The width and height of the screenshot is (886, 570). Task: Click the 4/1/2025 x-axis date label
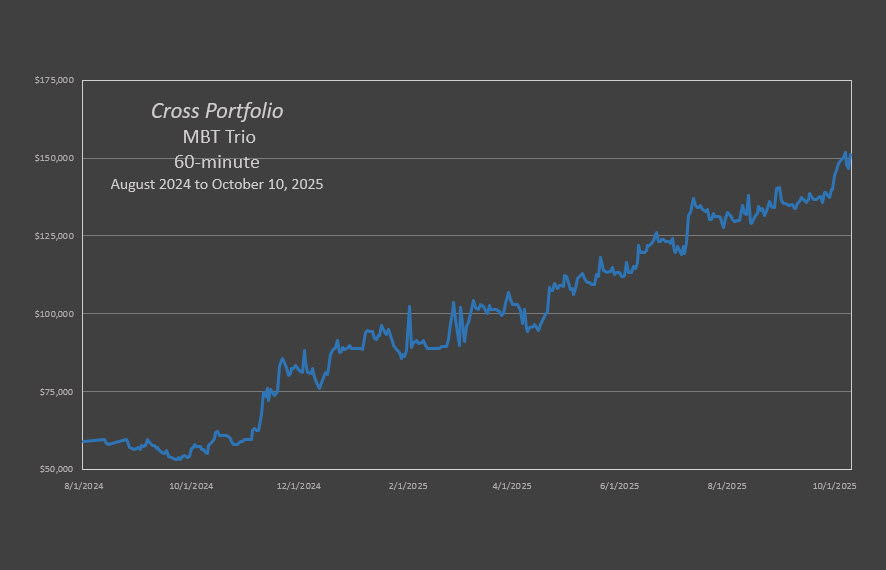click(x=512, y=486)
